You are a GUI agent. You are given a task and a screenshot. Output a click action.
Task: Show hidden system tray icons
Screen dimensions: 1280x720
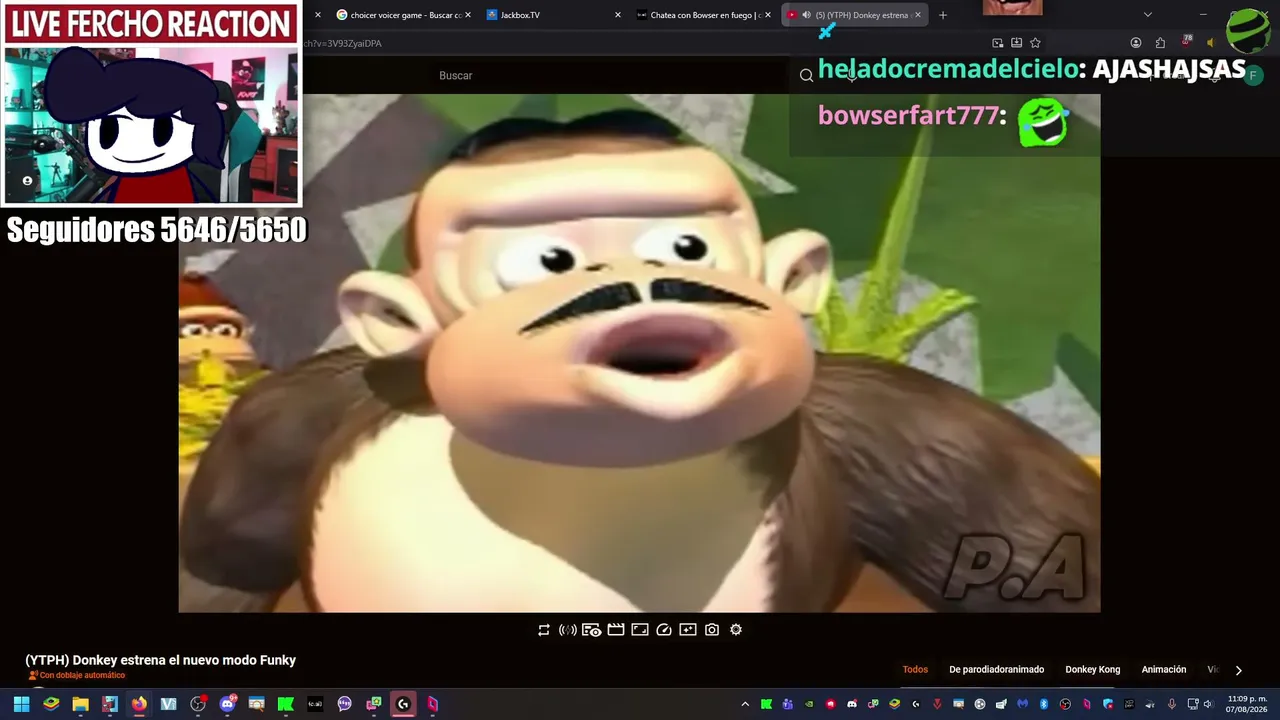pos(745,704)
